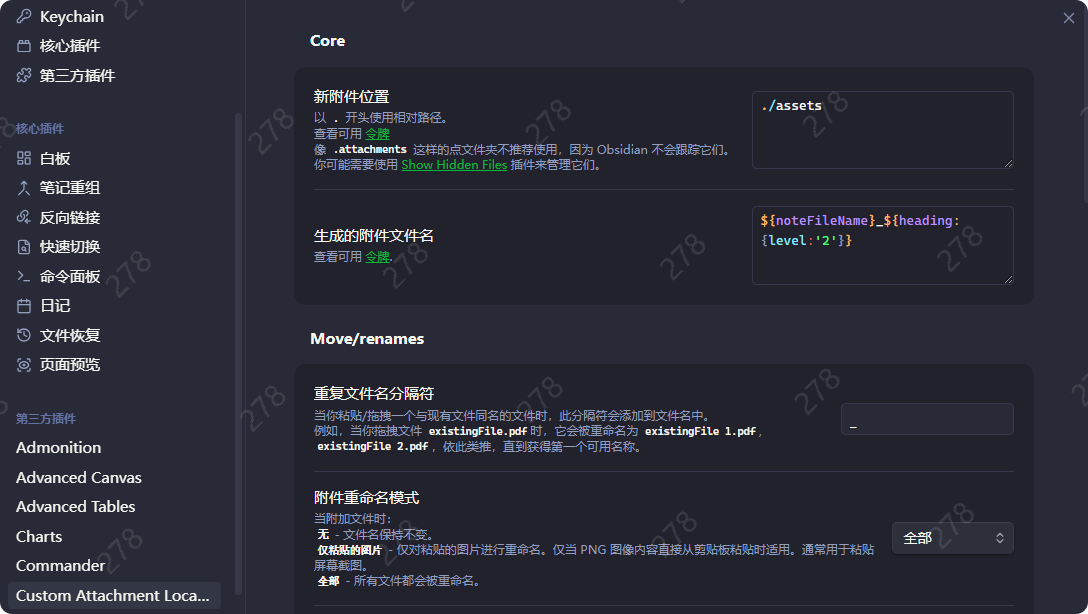Click the 核心插件 settings icon
The width and height of the screenshot is (1088, 614).
click(x=24, y=46)
